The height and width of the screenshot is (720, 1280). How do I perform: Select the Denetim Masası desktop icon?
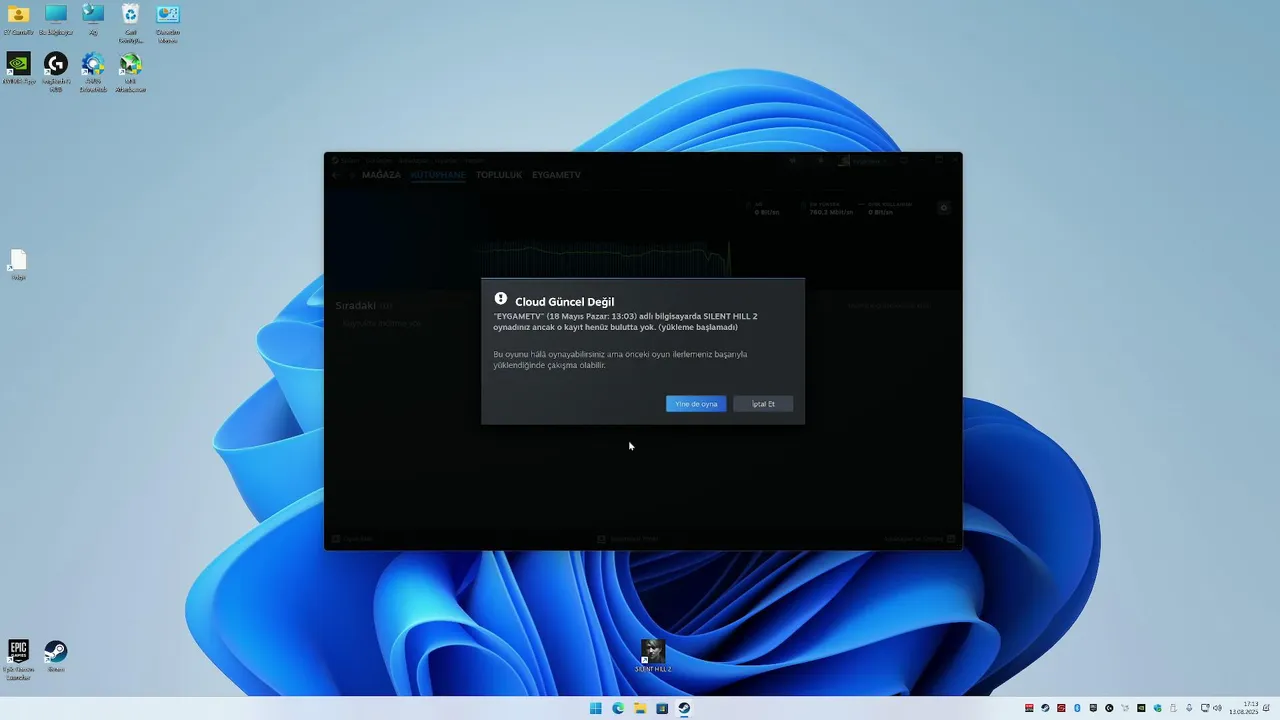pos(168,22)
